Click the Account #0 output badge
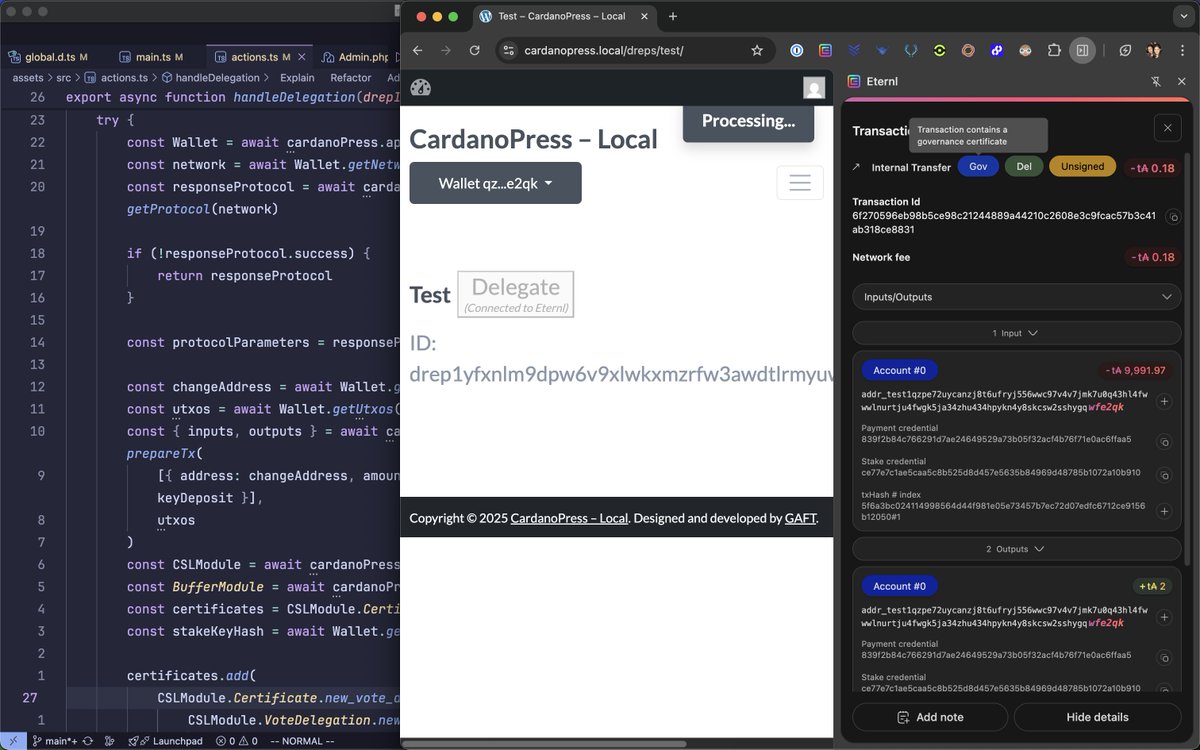 [x=899, y=586]
